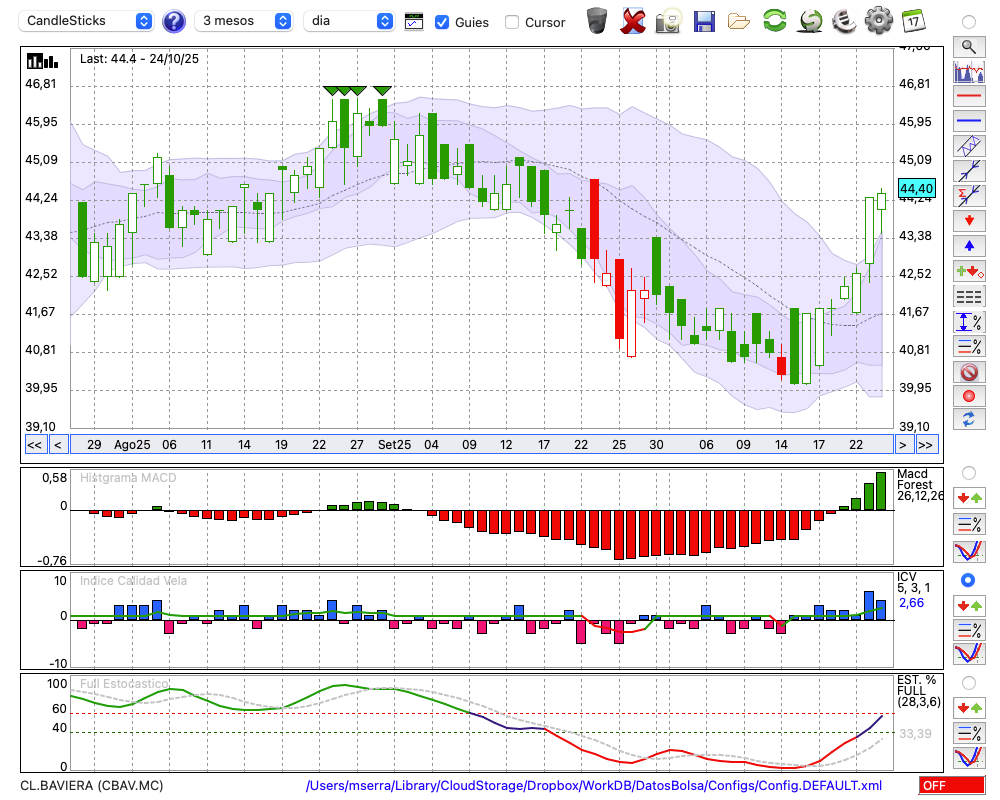Open the calendar icon showing 17

pyautogui.click(x=913, y=21)
